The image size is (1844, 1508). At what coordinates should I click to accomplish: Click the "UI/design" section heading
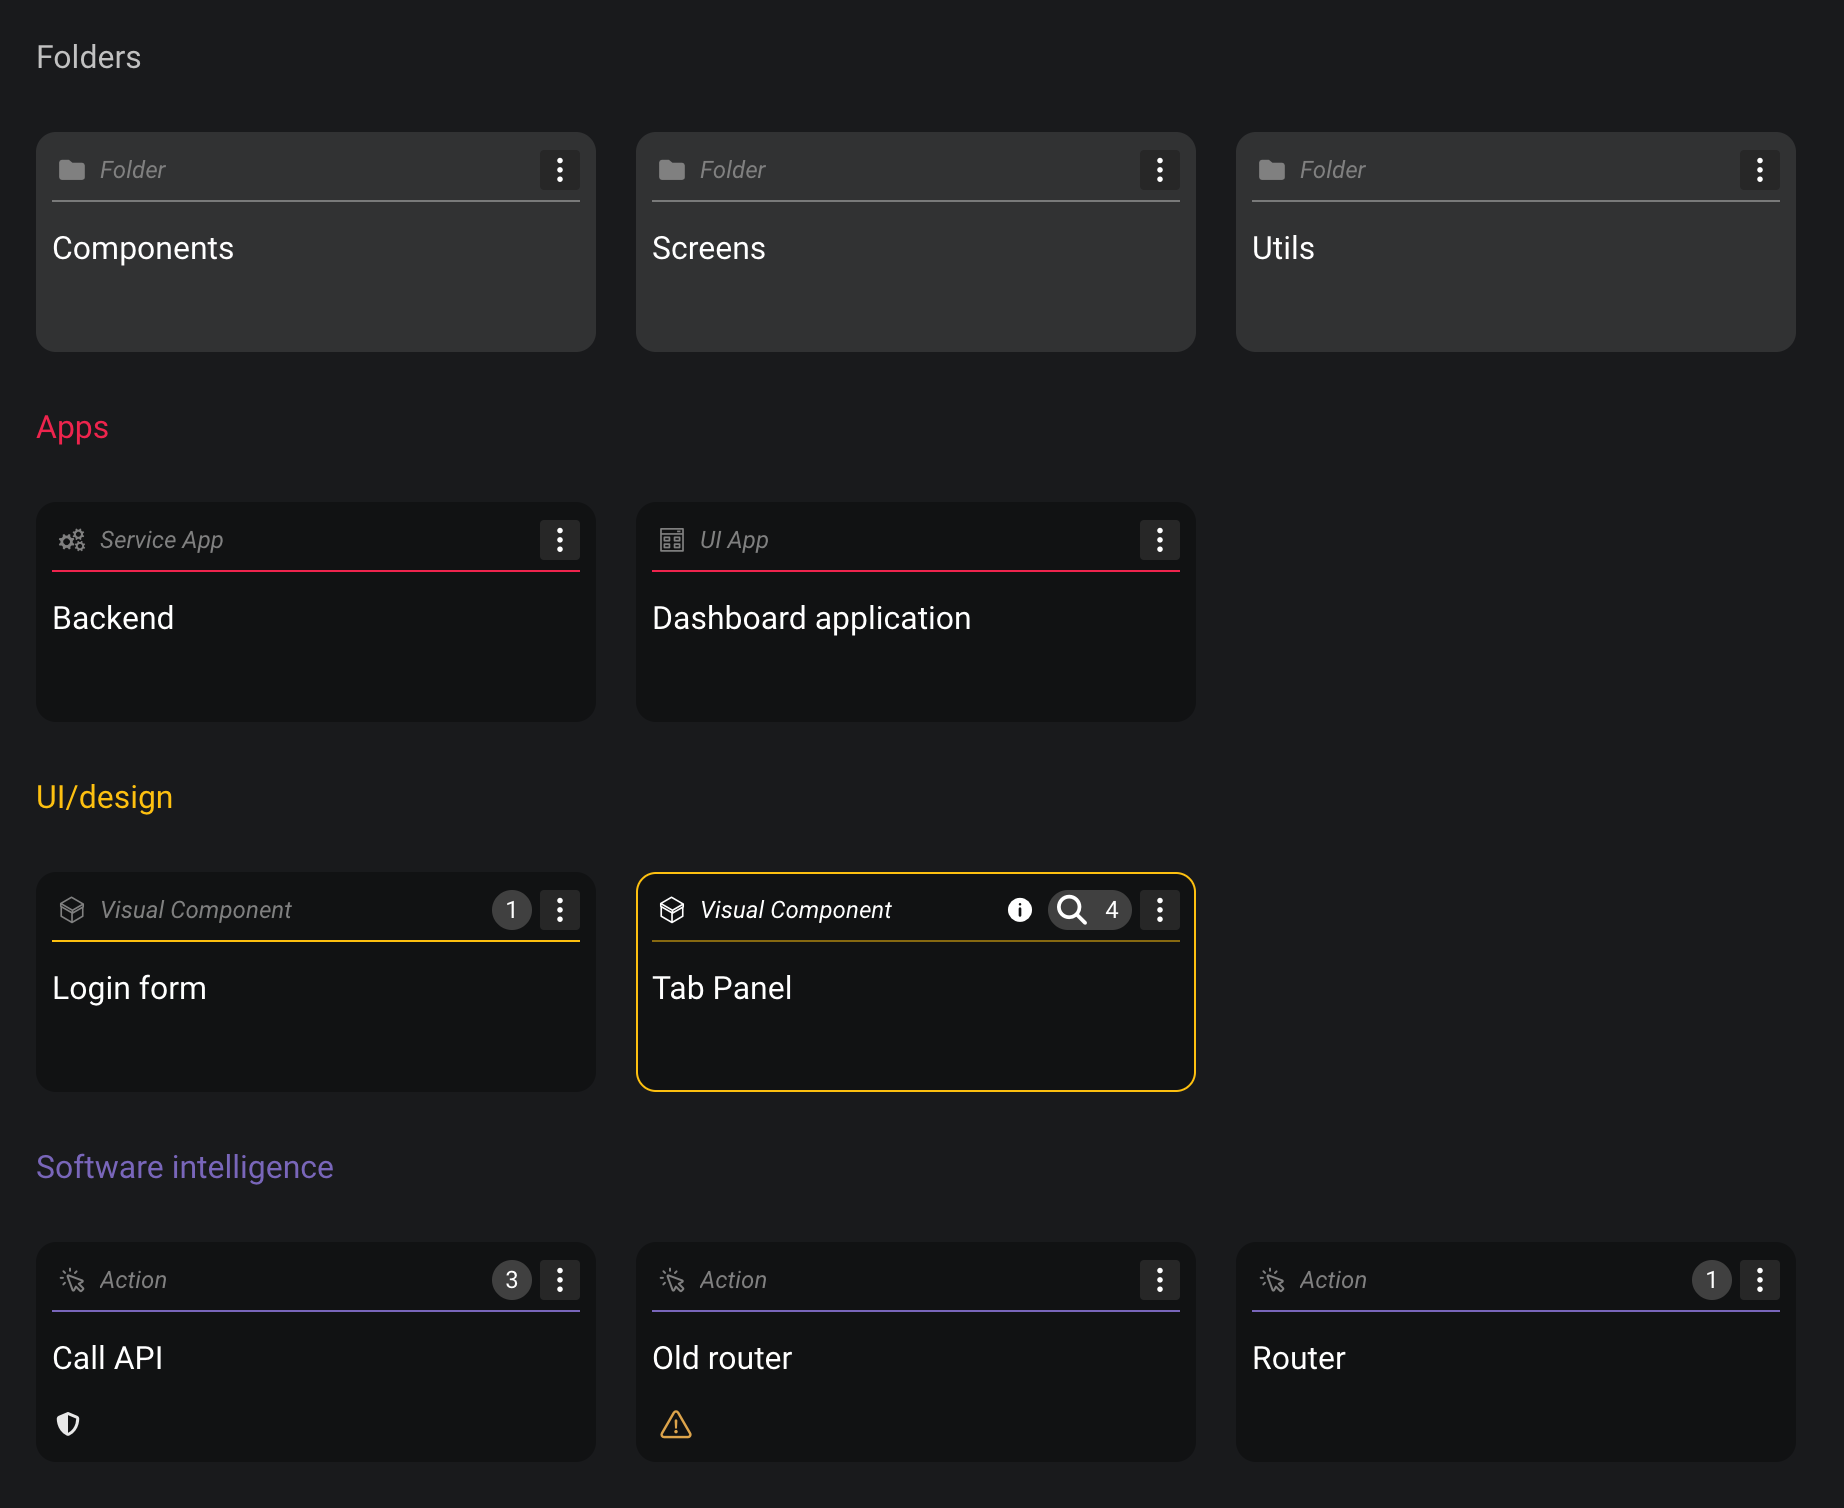tap(104, 796)
